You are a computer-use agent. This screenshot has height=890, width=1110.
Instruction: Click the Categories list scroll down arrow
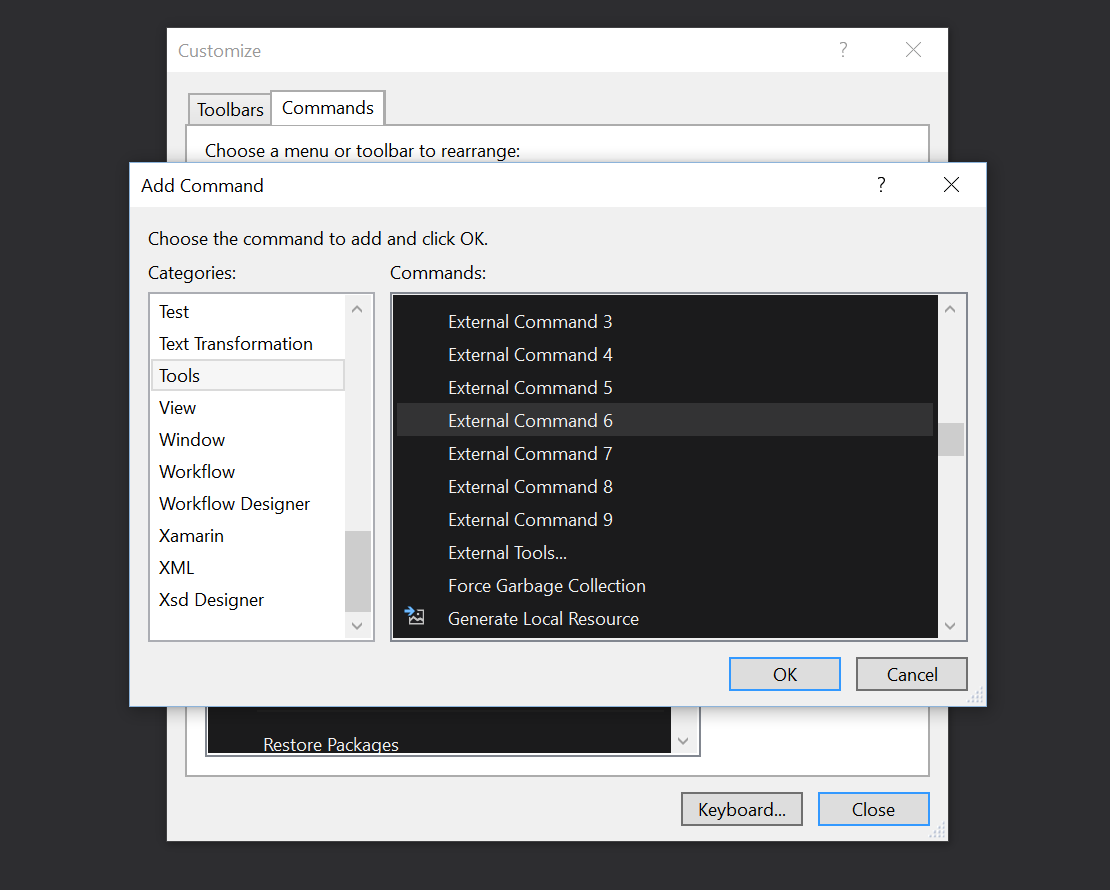pos(357,626)
